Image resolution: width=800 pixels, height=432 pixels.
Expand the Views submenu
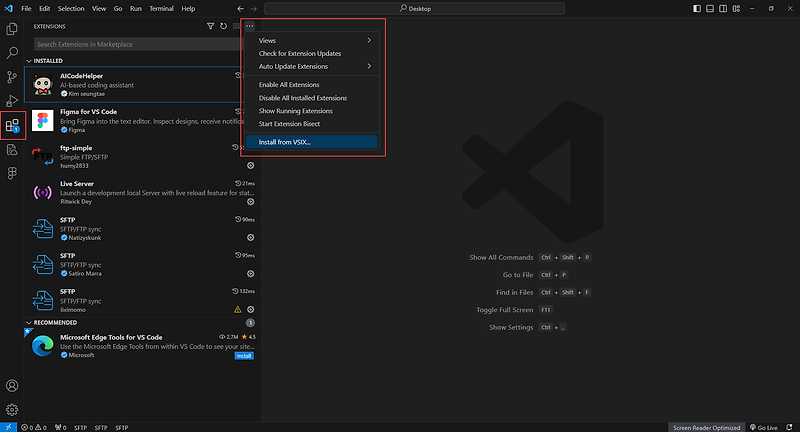pyautogui.click(x=312, y=40)
